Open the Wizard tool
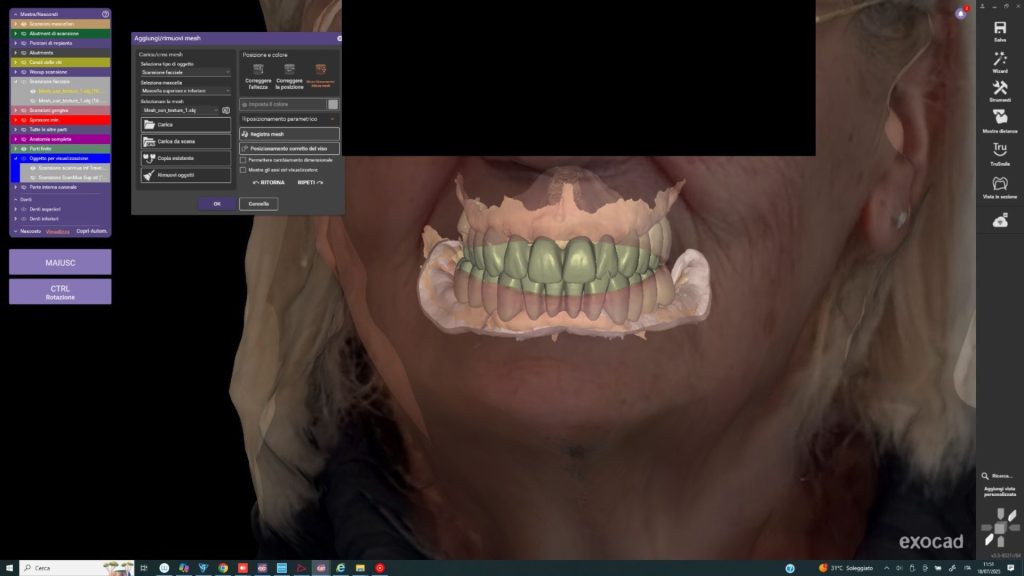1024x576 pixels. pyautogui.click(x=999, y=61)
